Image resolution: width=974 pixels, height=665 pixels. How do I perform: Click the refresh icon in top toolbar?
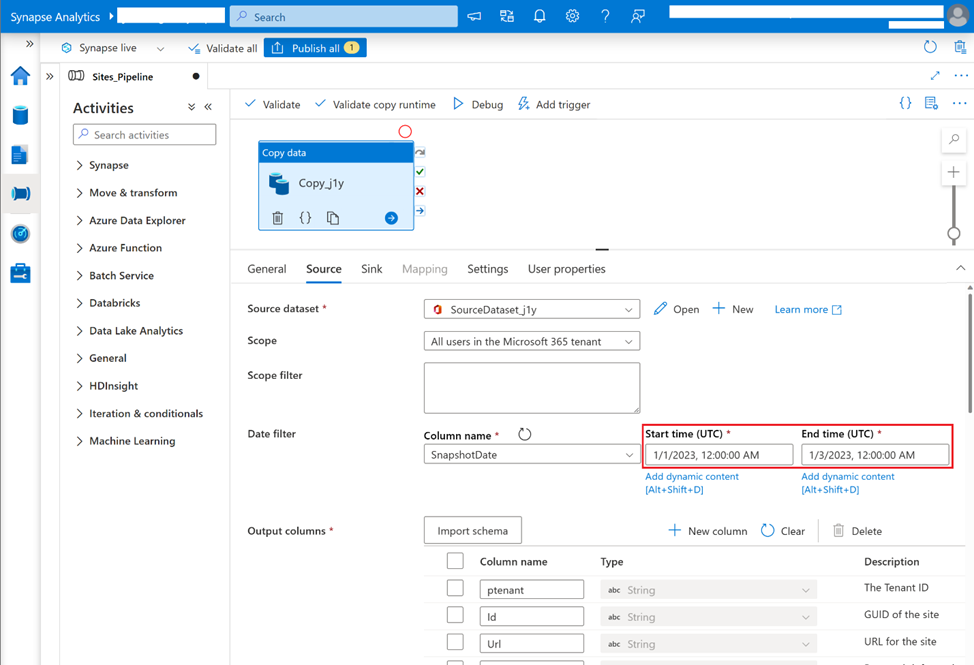pyautogui.click(x=930, y=47)
